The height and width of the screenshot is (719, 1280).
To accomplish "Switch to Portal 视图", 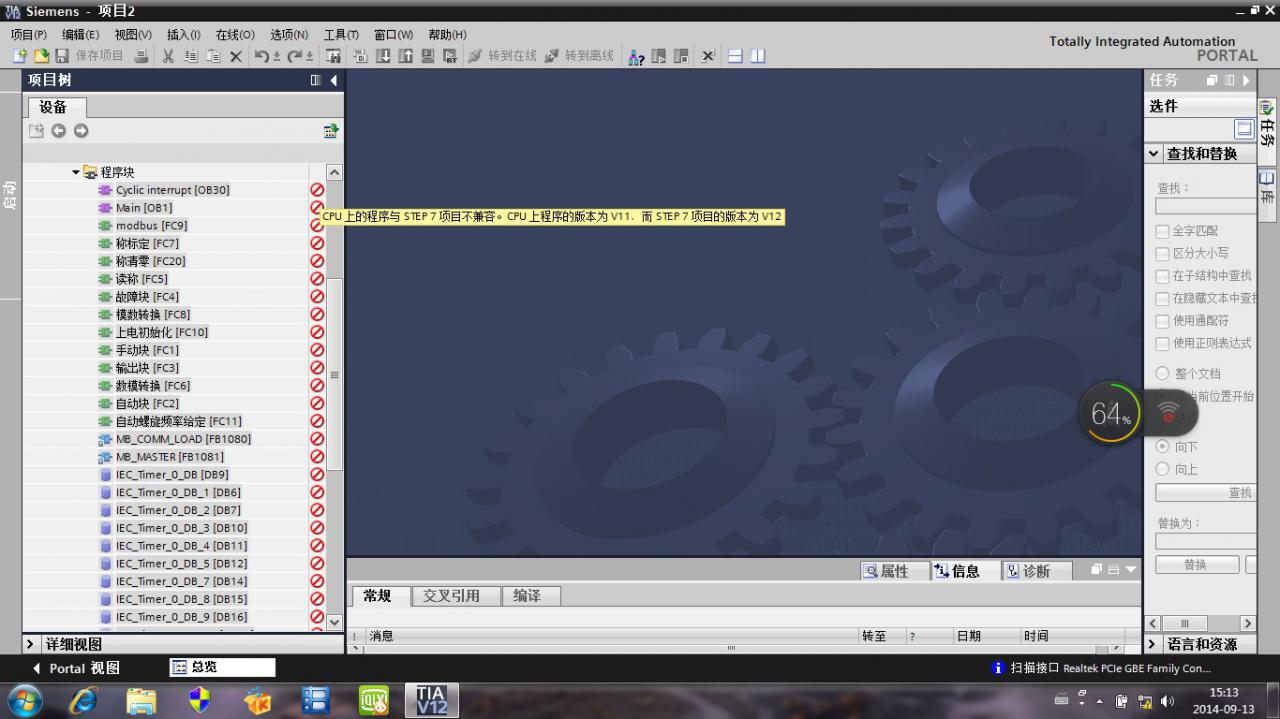I will click(x=76, y=668).
